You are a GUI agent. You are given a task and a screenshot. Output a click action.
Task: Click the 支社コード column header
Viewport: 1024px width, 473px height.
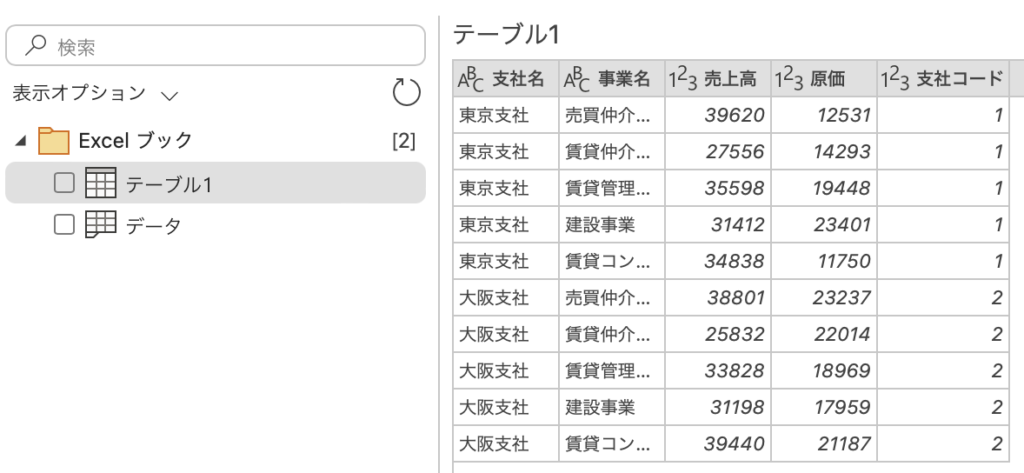coord(943,79)
